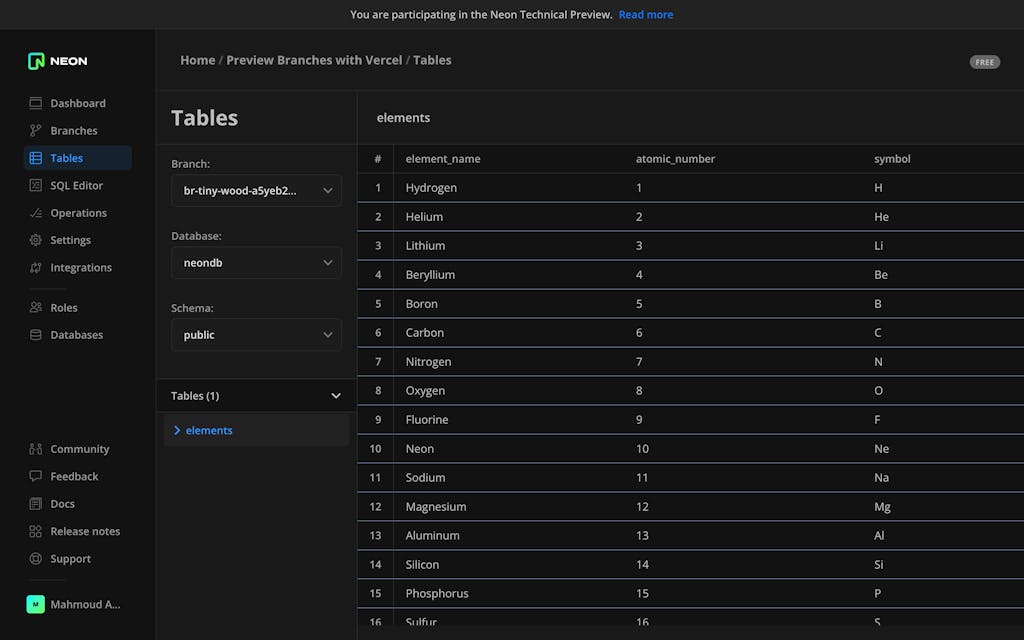Click the Databases sidebar icon
Viewport: 1024px width, 640px height.
(36, 335)
